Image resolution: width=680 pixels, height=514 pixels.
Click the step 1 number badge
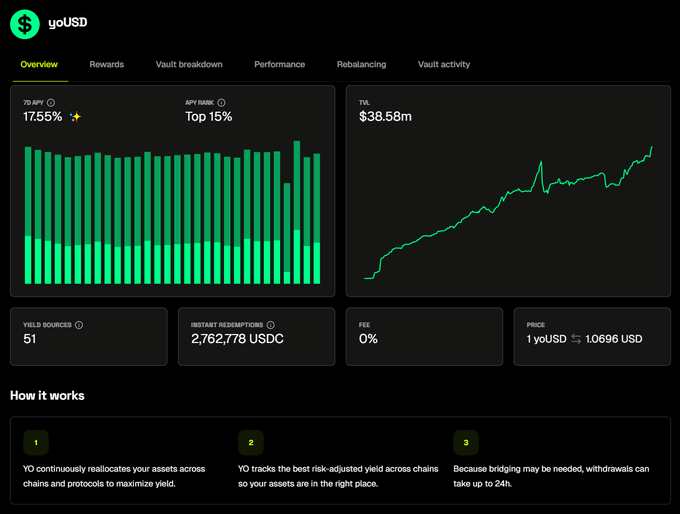(35, 441)
